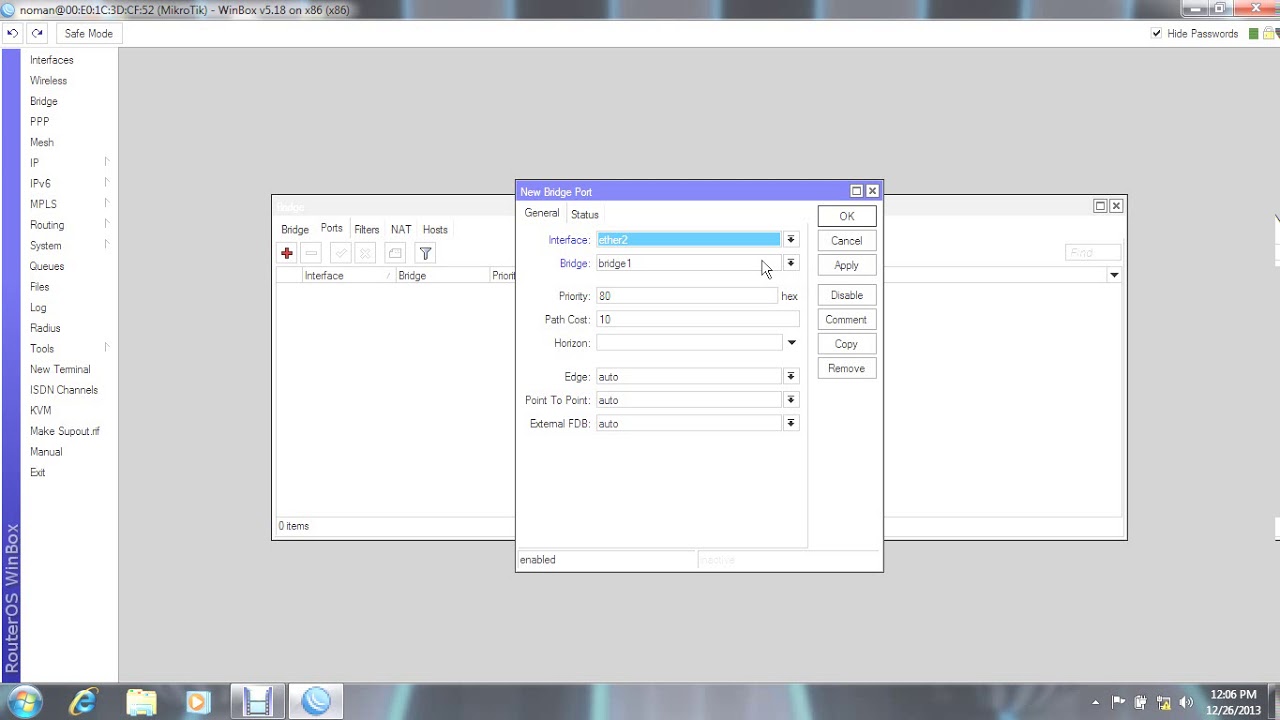Toggle the Hide Passwords checkbox
Screen dimensions: 1280x720
tap(1157, 33)
